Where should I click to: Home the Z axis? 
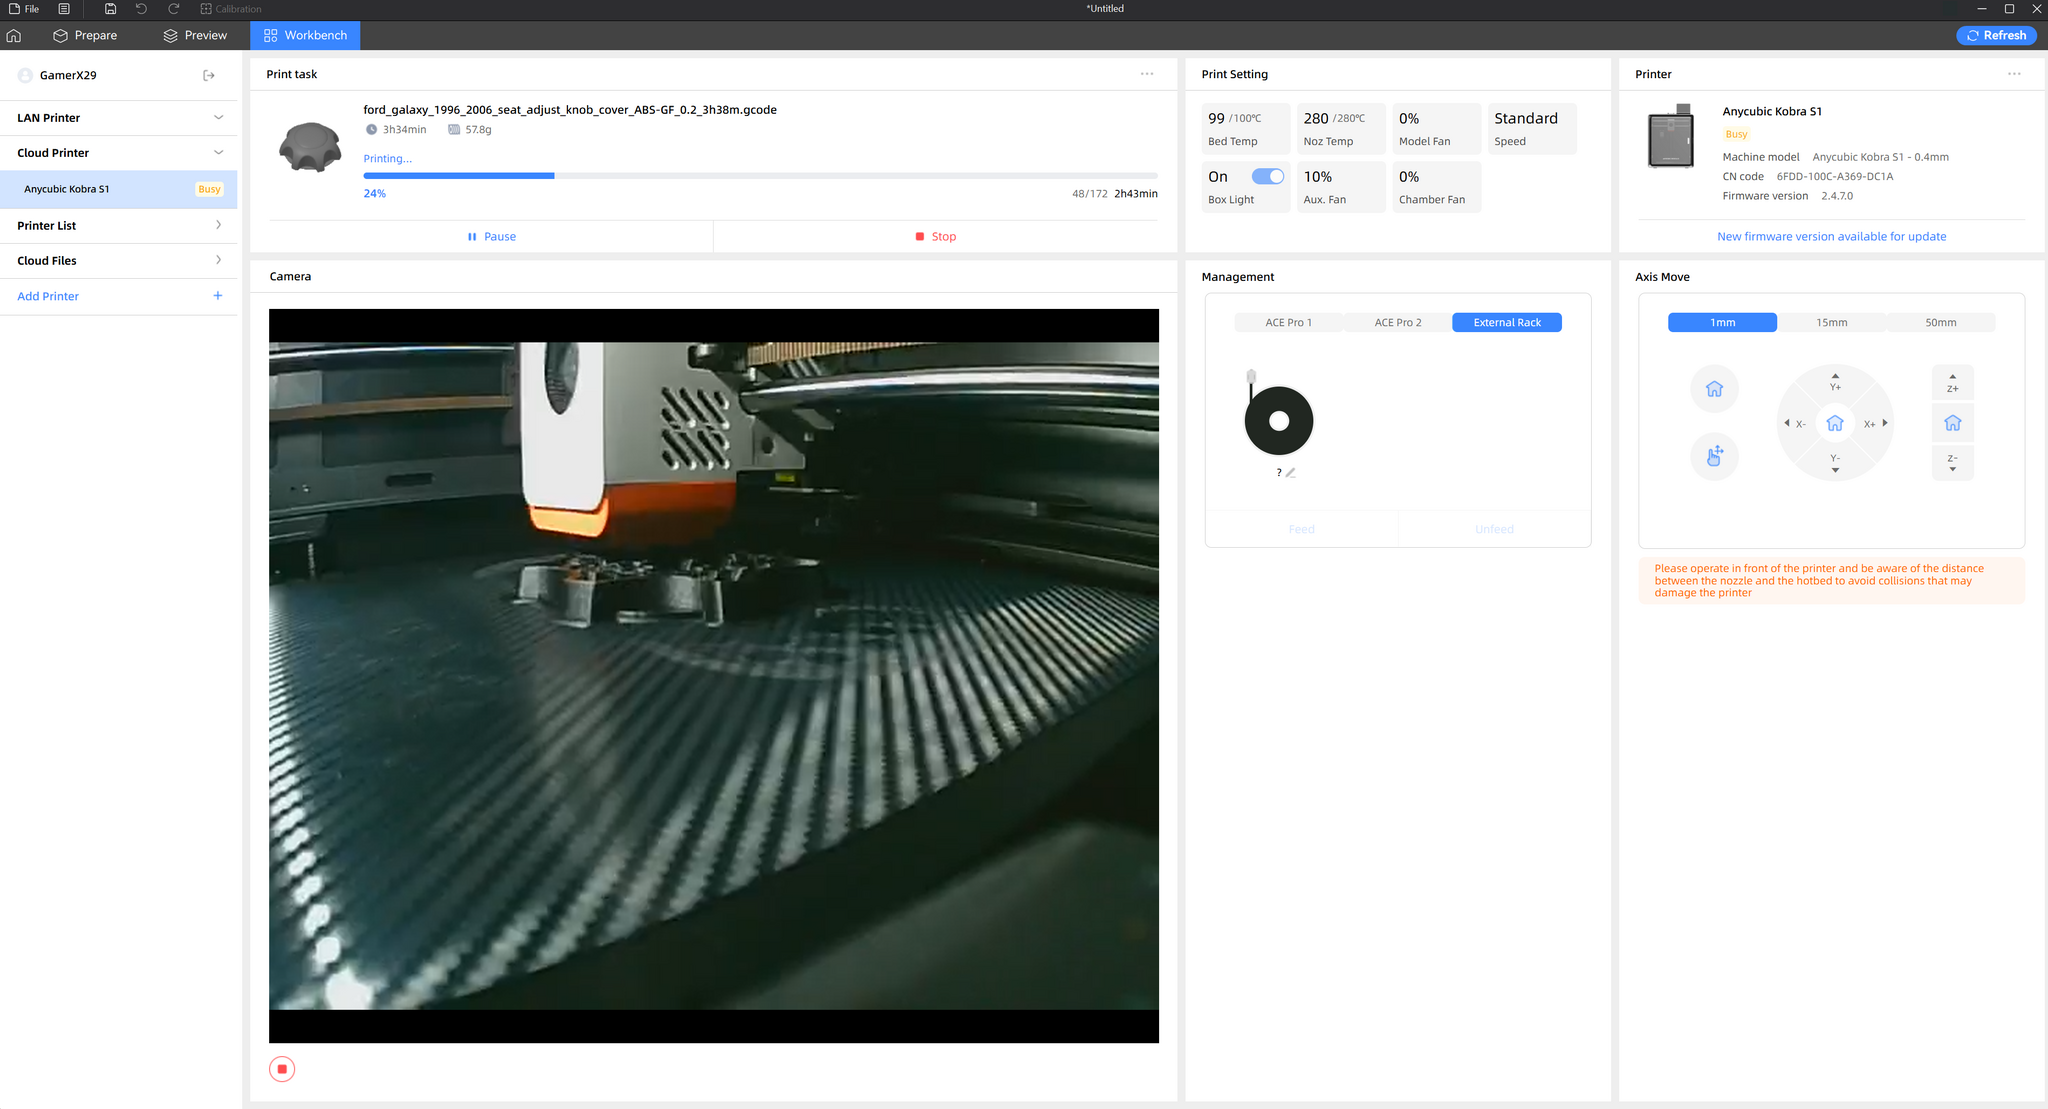pyautogui.click(x=1952, y=423)
